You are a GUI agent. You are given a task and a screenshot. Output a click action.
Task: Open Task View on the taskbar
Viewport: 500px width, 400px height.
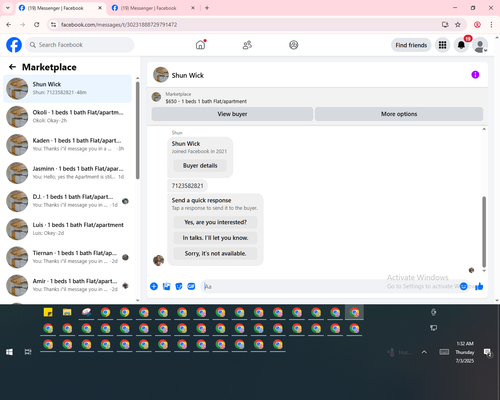(28, 352)
